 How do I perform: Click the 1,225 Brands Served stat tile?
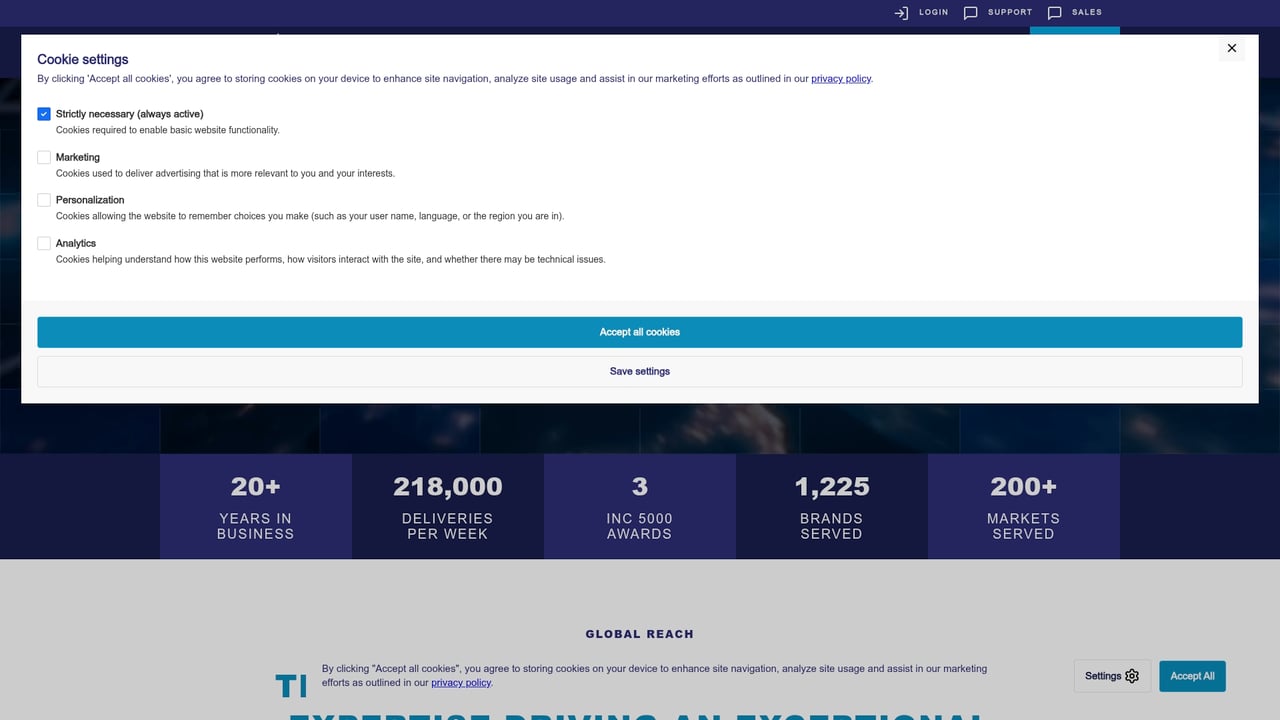[831, 506]
